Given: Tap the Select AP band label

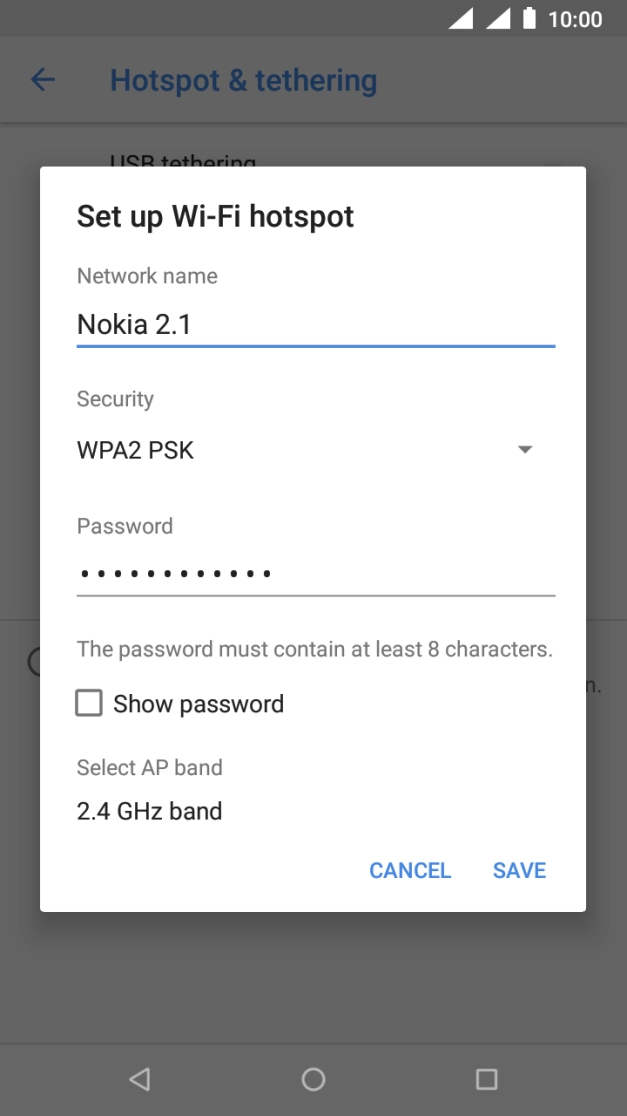Looking at the screenshot, I should tap(150, 768).
